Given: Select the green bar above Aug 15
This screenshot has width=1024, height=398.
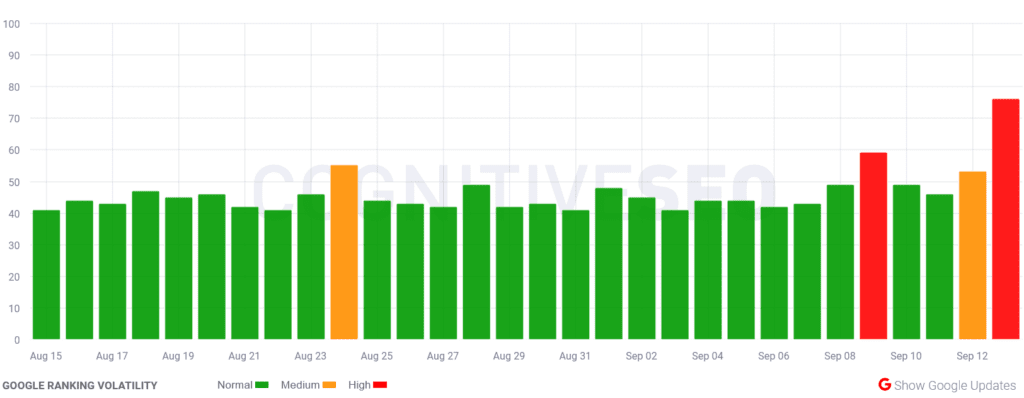Looking at the screenshot, I should pos(46,275).
